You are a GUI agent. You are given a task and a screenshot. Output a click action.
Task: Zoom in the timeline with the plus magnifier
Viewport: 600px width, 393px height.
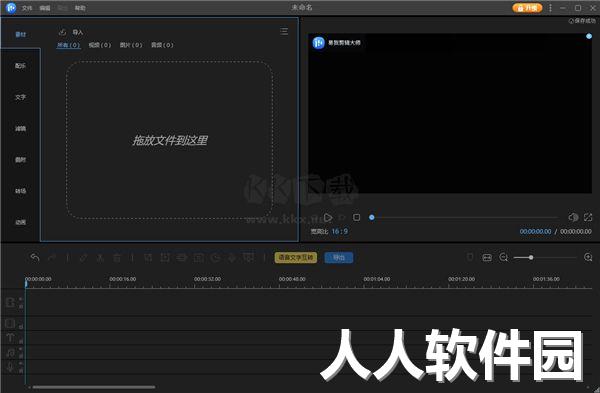click(x=588, y=258)
